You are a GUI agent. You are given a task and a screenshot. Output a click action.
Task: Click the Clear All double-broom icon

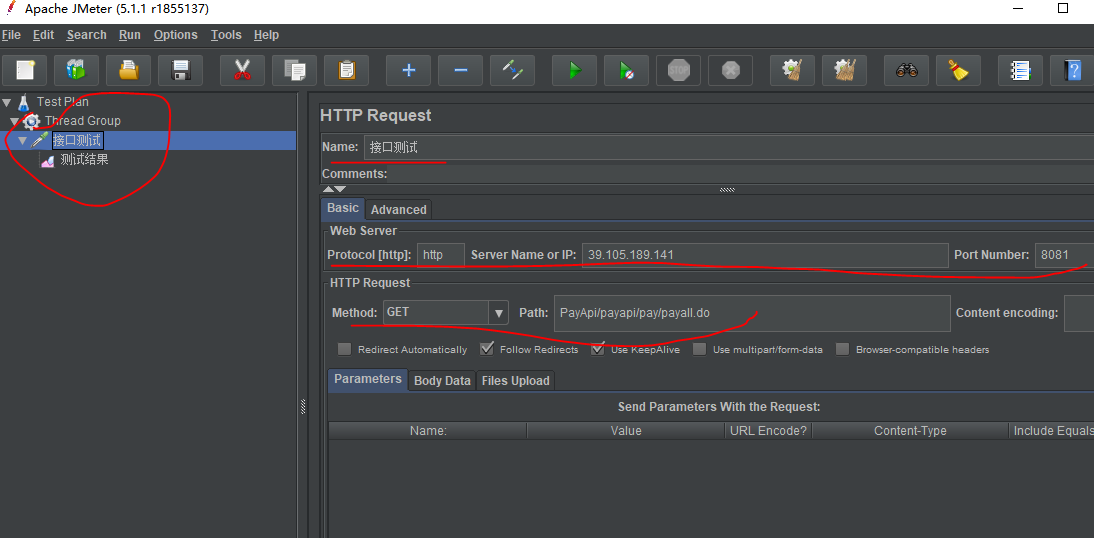(844, 70)
